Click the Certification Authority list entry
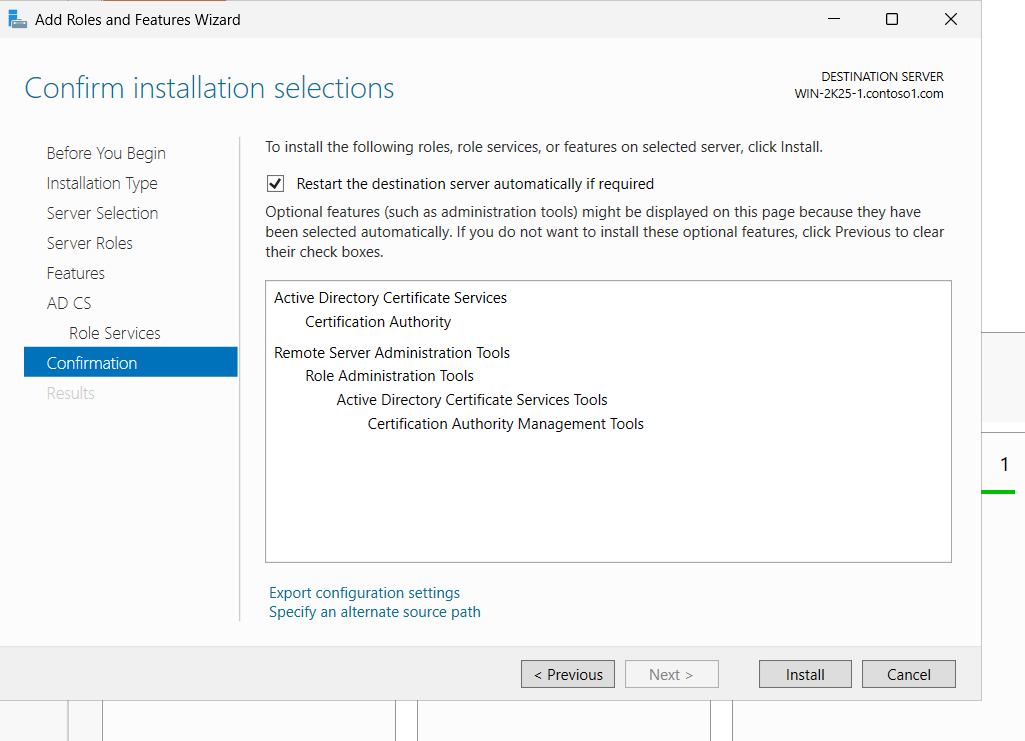1025x741 pixels. pyautogui.click(x=378, y=322)
